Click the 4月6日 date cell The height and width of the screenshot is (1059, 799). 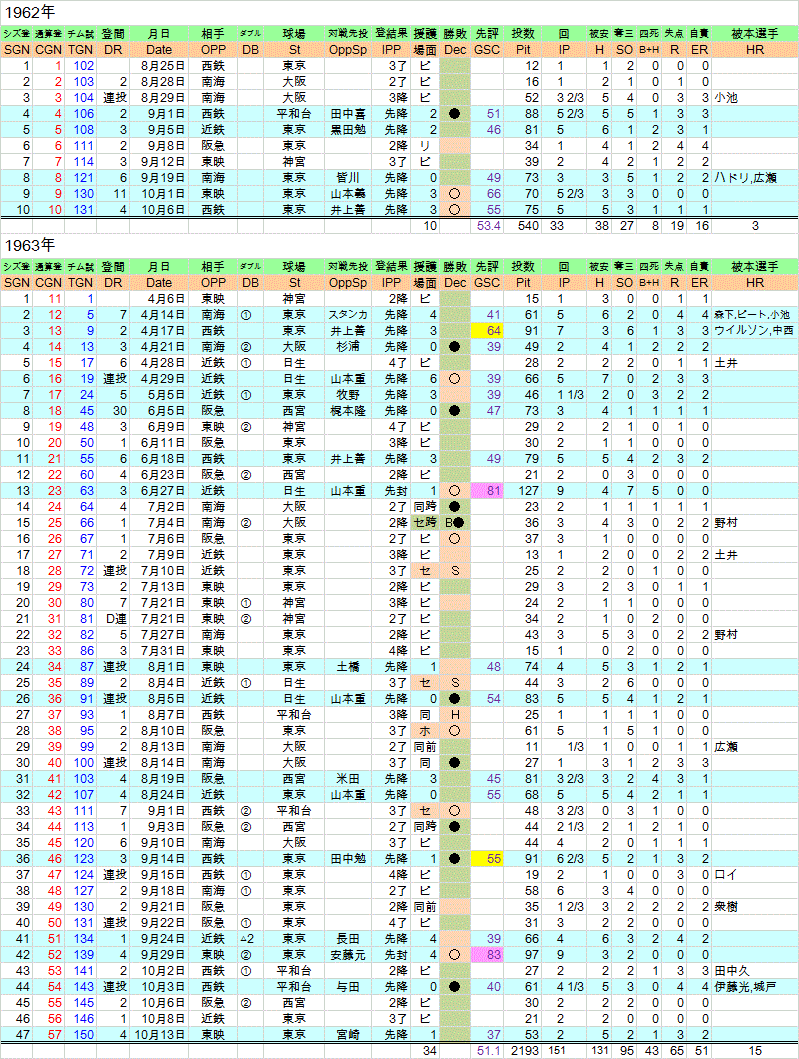(x=159, y=299)
